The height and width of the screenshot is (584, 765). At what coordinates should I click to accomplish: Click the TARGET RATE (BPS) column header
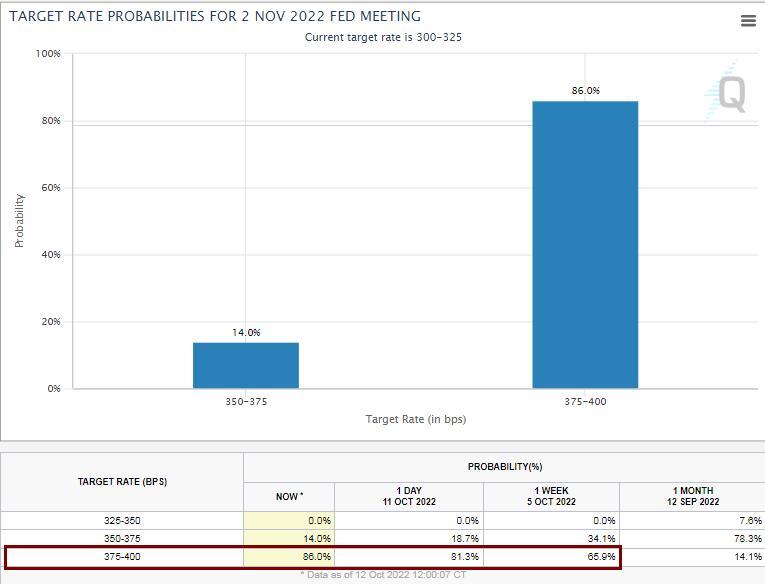click(122, 482)
